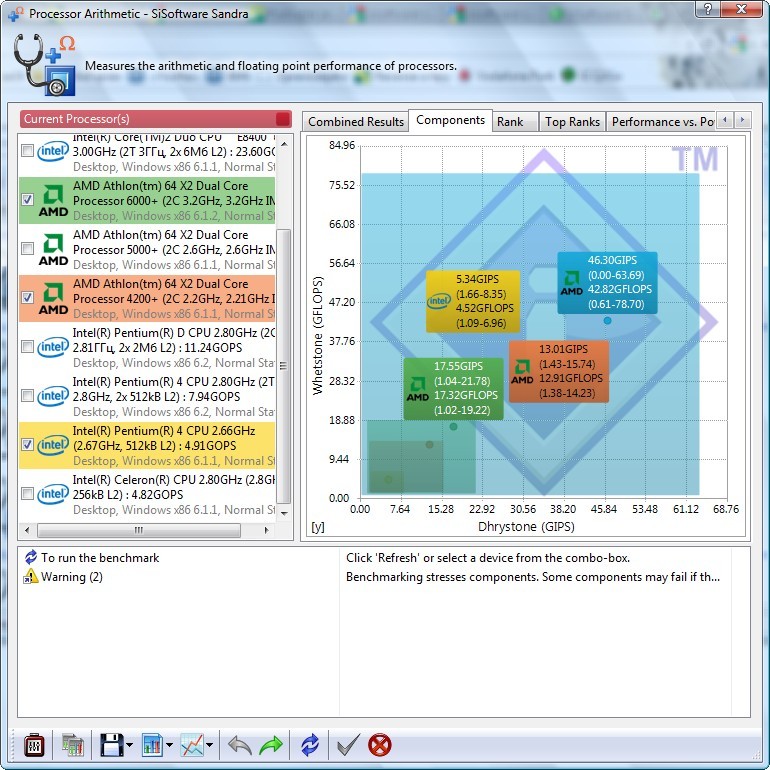Click the grey back arrow icon
Screen dimensions: 770x770
(x=240, y=745)
